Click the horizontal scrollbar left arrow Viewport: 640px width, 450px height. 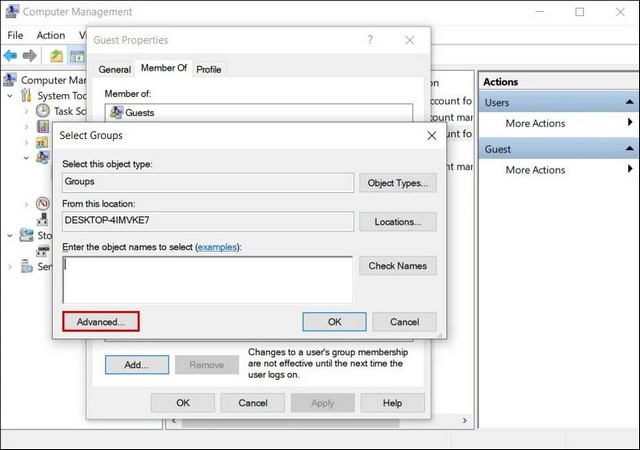174,421
